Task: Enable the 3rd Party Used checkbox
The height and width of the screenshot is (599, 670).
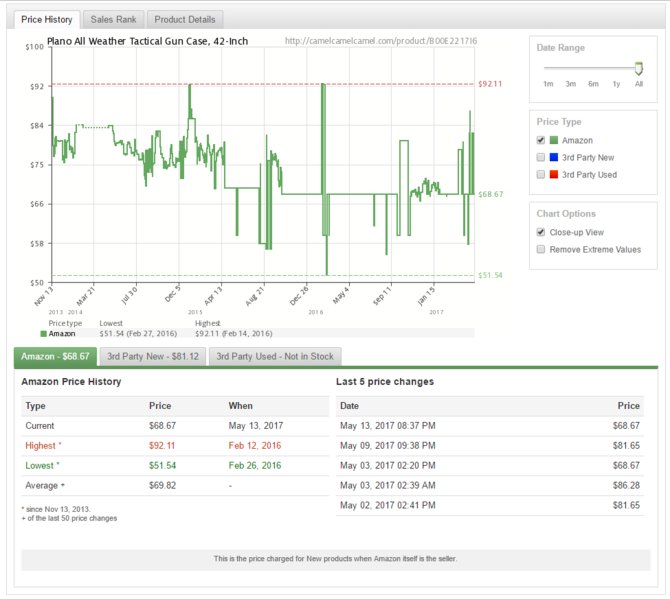Action: pyautogui.click(x=541, y=174)
